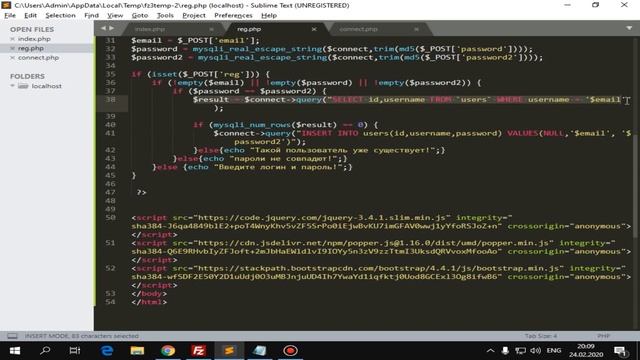Open the Find menu
This screenshot has height=360, width=640.
tap(91, 16)
